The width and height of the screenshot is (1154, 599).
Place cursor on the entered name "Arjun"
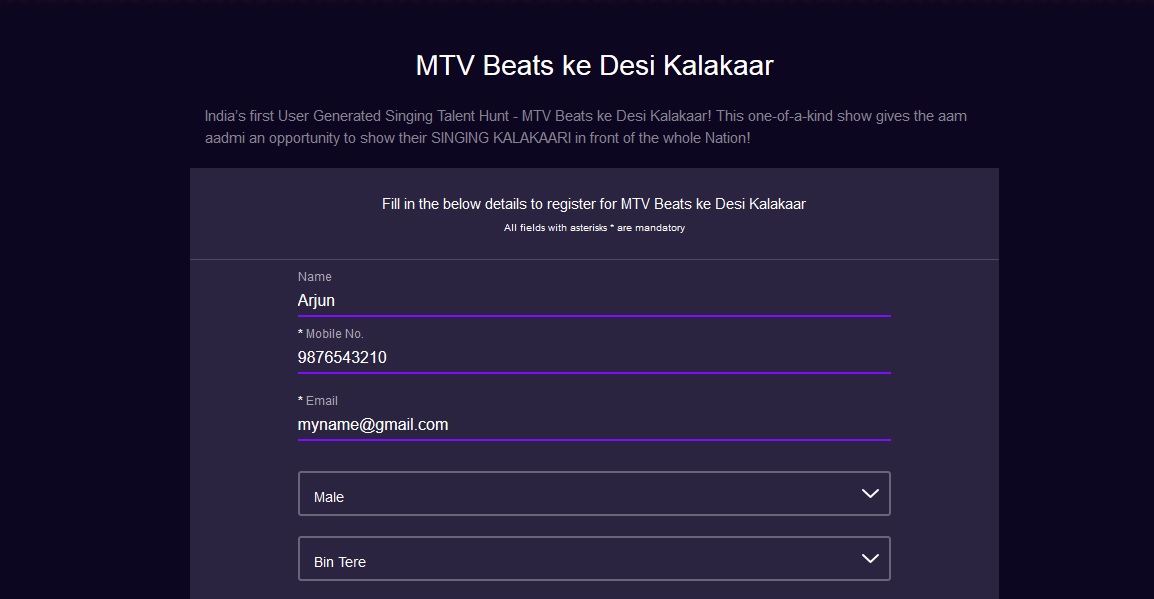coord(316,300)
